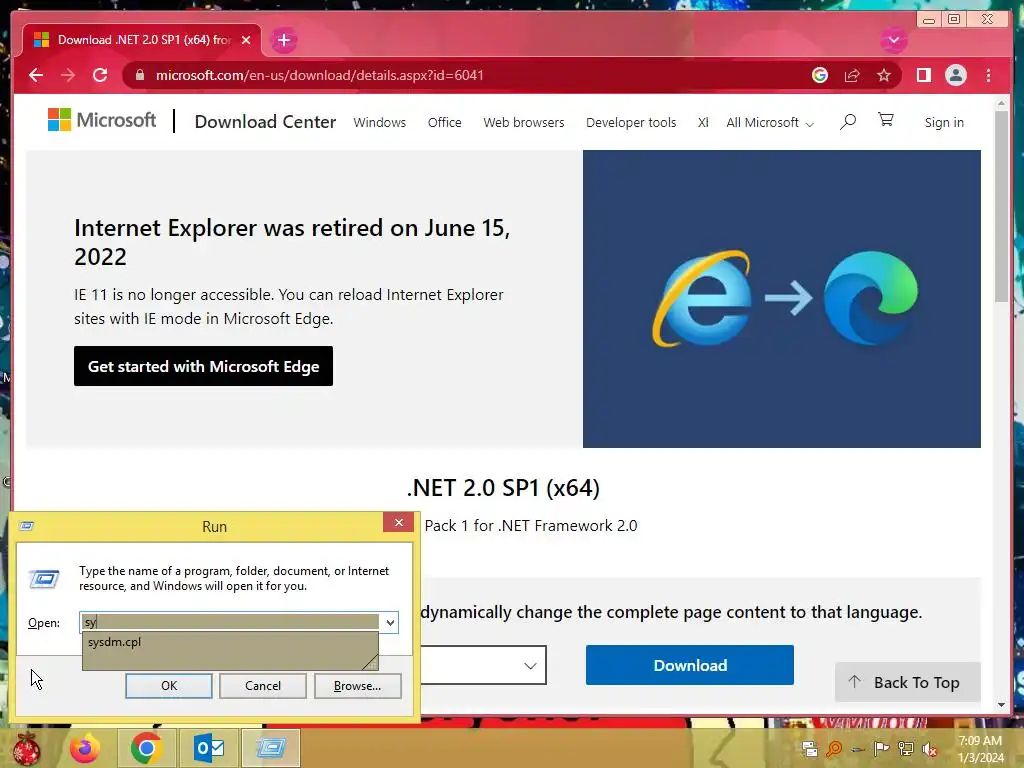Click the Action Center flag tray icon
The image size is (1024, 768).
point(882,748)
